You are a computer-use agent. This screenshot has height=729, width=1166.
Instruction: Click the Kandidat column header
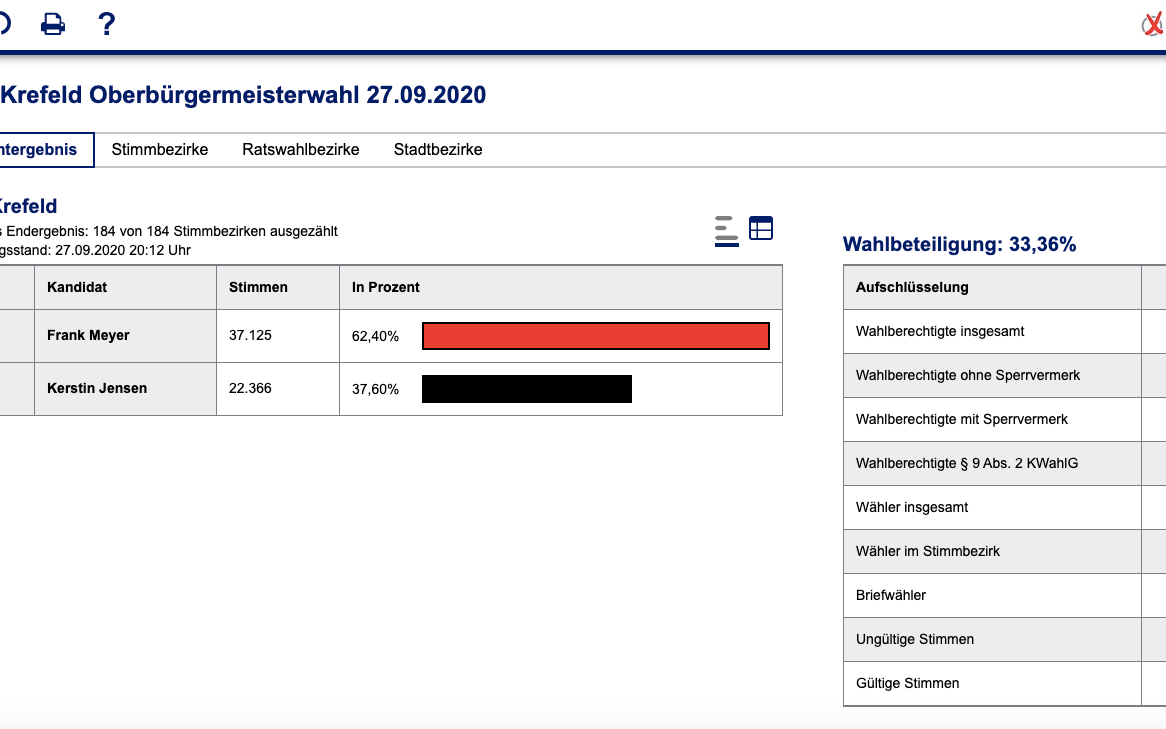(77, 287)
